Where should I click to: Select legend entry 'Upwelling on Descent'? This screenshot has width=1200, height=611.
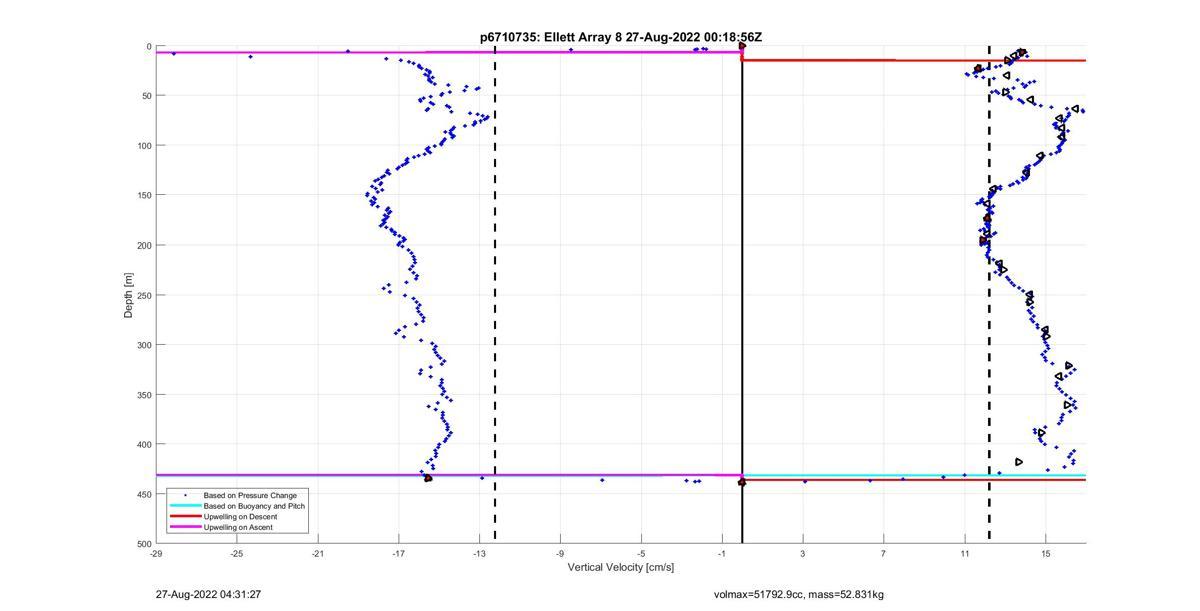(x=240, y=516)
